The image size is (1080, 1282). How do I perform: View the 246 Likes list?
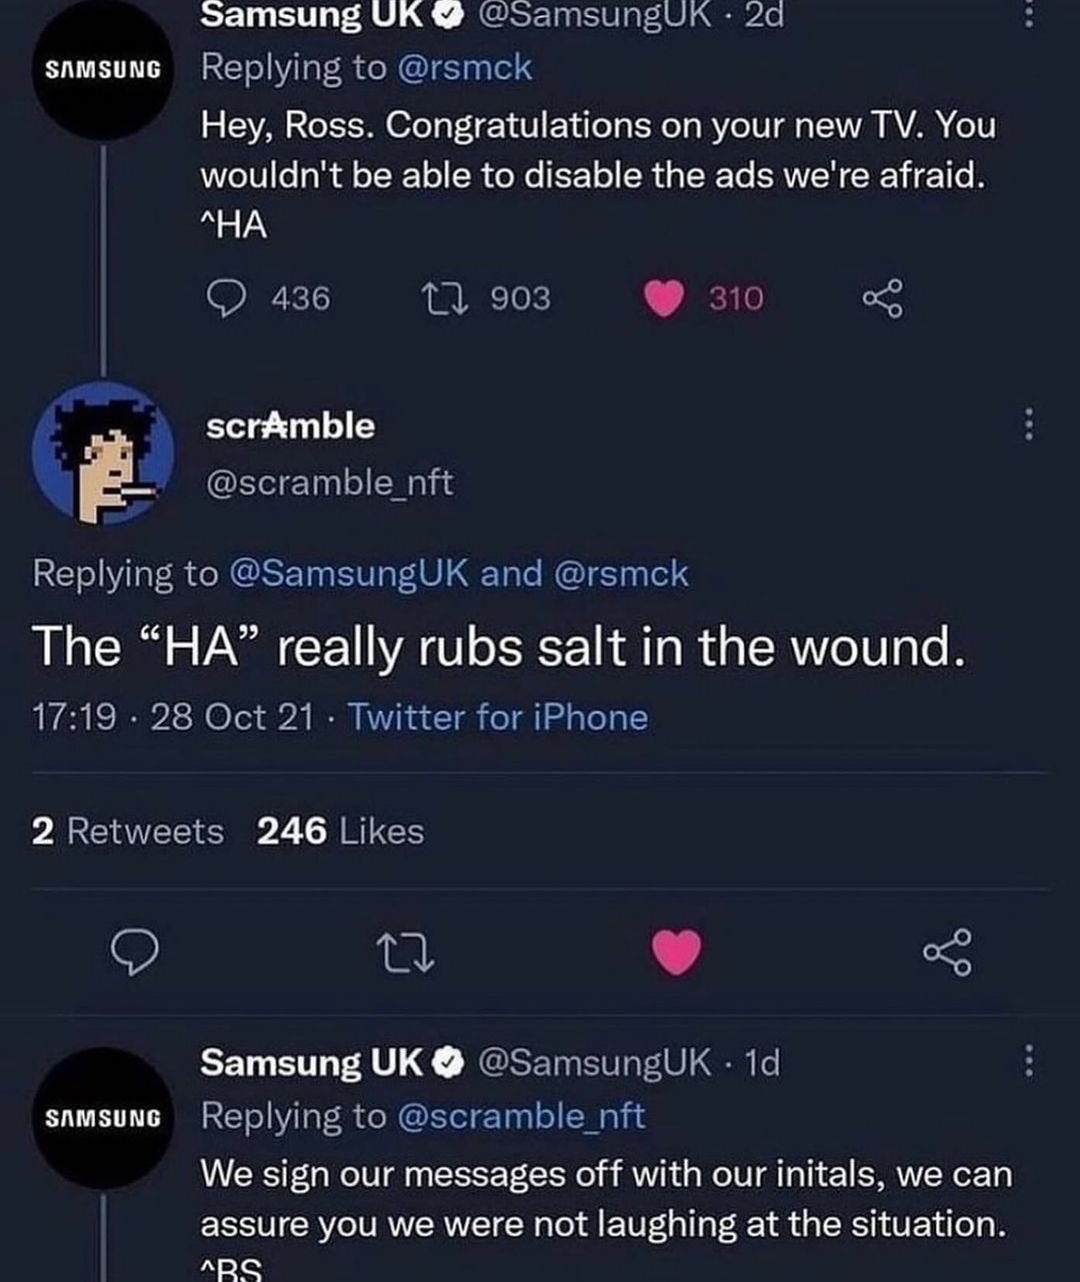click(x=340, y=831)
